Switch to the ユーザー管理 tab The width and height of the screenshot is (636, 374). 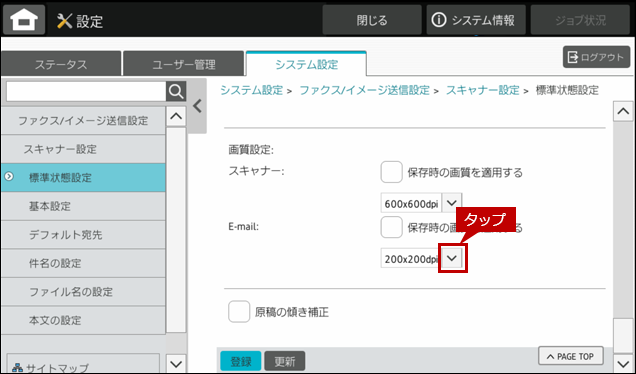click(184, 64)
